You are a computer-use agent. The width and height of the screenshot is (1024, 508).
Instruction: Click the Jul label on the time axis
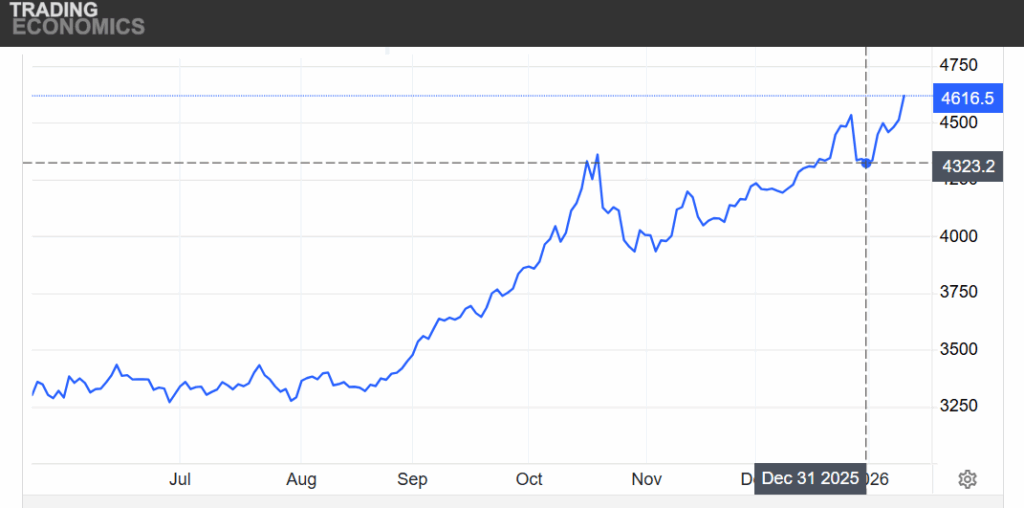coord(180,479)
